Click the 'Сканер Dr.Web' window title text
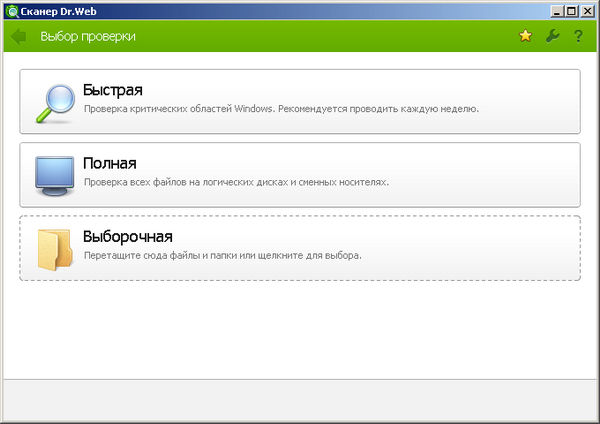The image size is (600, 424). [59, 11]
